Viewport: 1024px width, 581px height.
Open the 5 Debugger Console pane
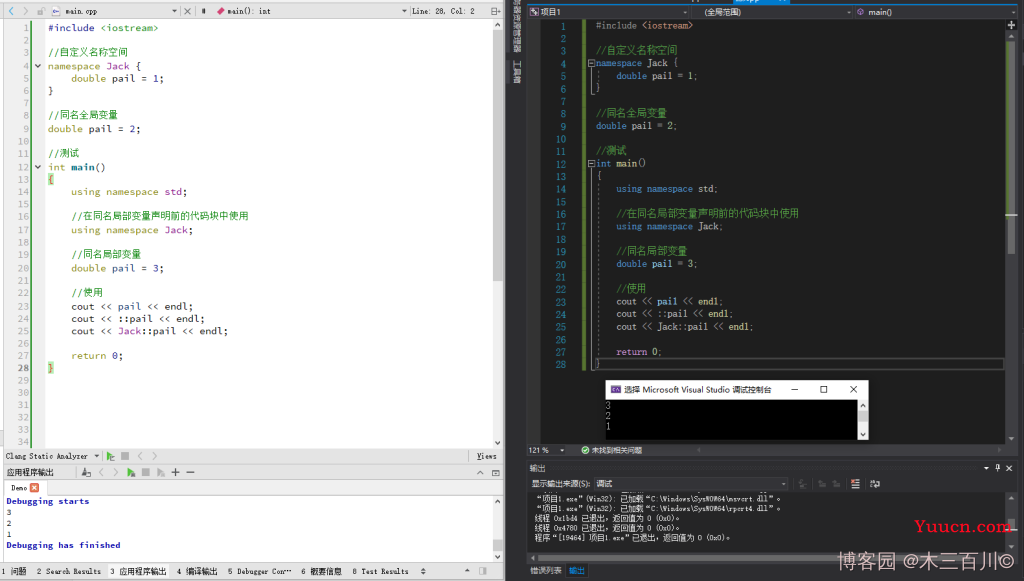click(259, 571)
